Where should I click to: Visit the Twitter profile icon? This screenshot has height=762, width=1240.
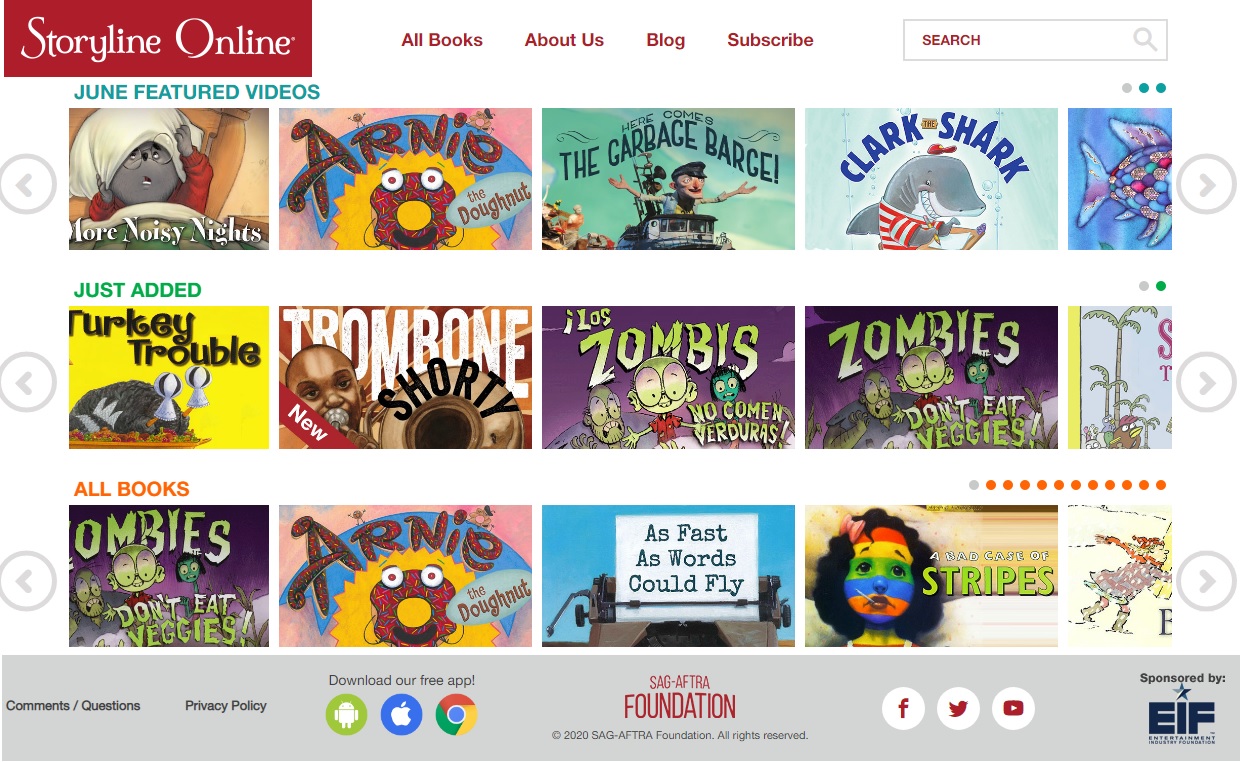pos(958,709)
